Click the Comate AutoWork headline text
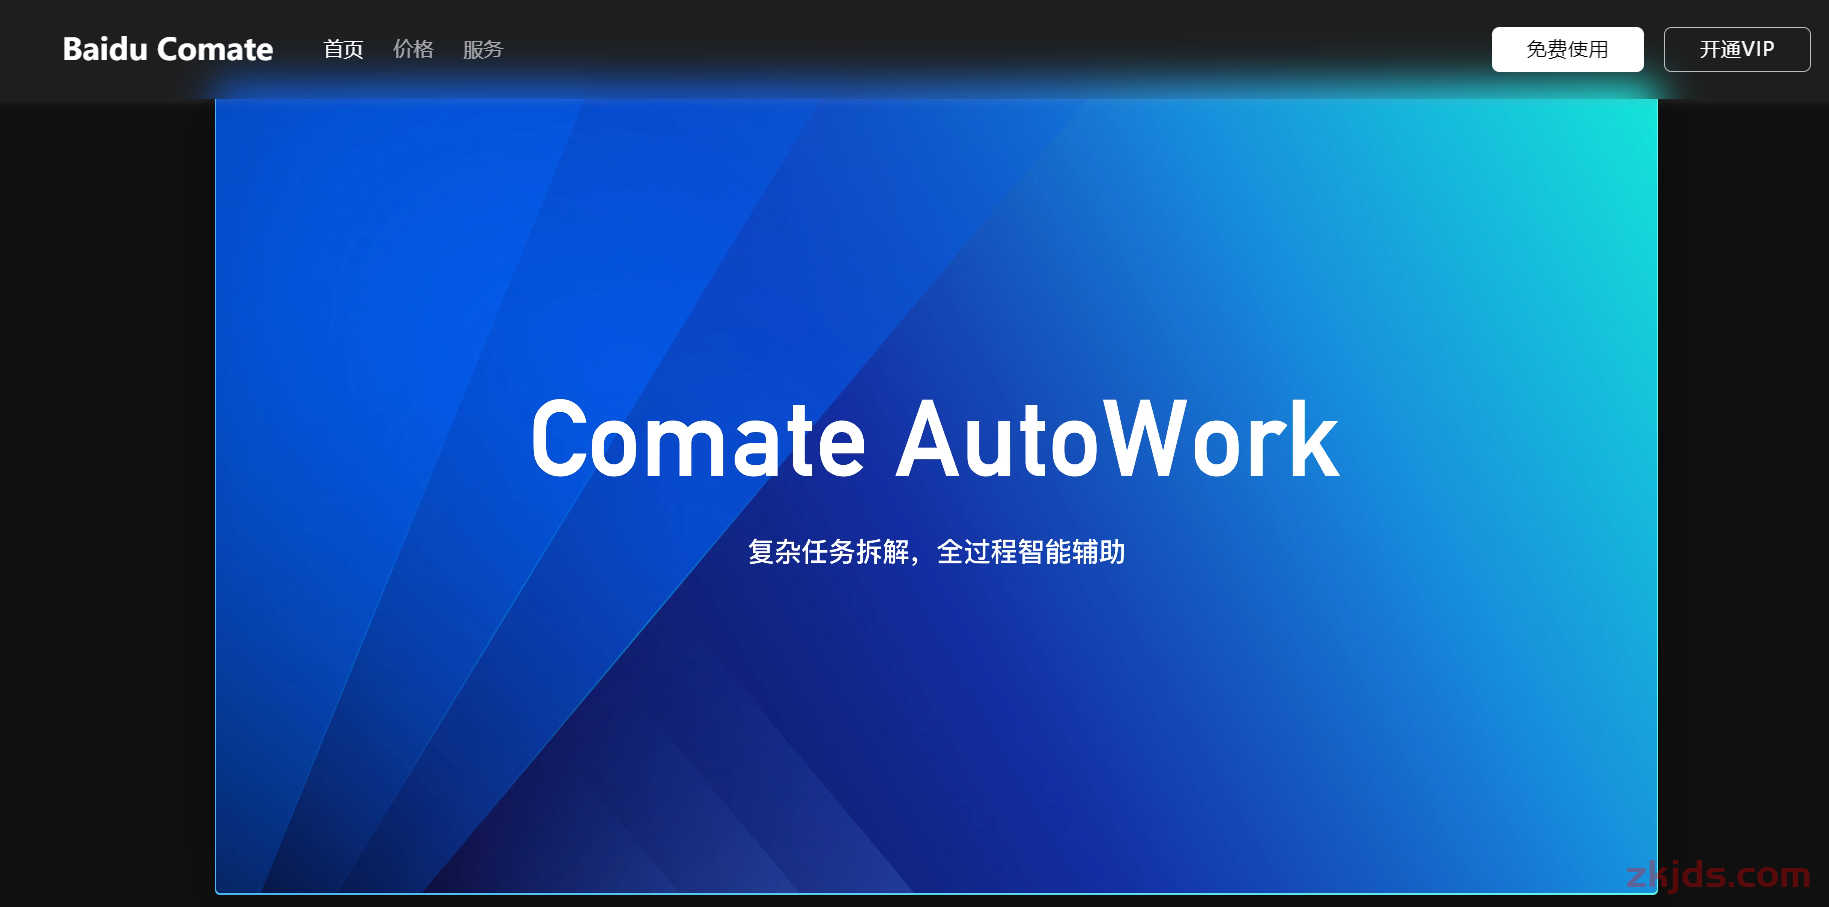1829x907 pixels. [935, 439]
